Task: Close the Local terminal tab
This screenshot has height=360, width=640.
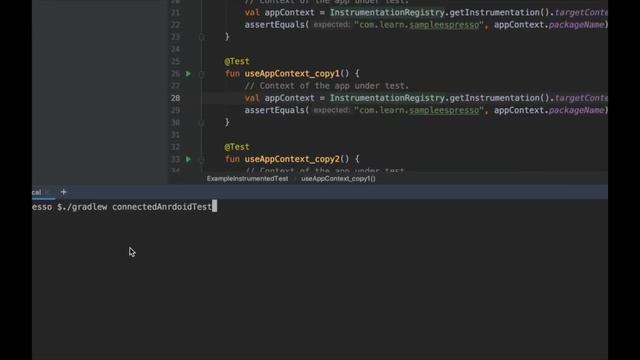Action: coord(48,192)
